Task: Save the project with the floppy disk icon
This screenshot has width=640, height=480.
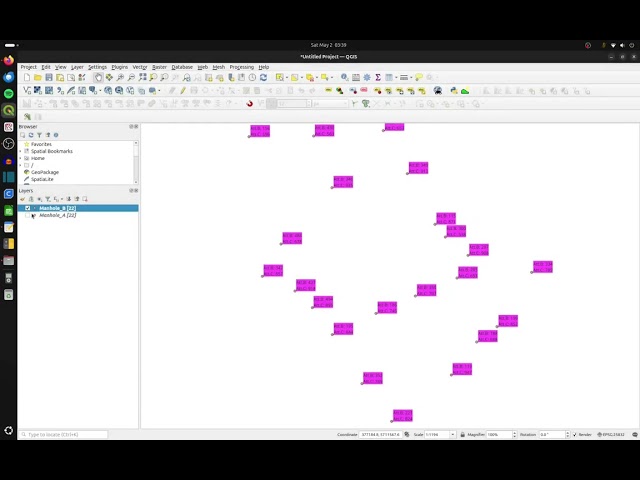Action: point(49,77)
